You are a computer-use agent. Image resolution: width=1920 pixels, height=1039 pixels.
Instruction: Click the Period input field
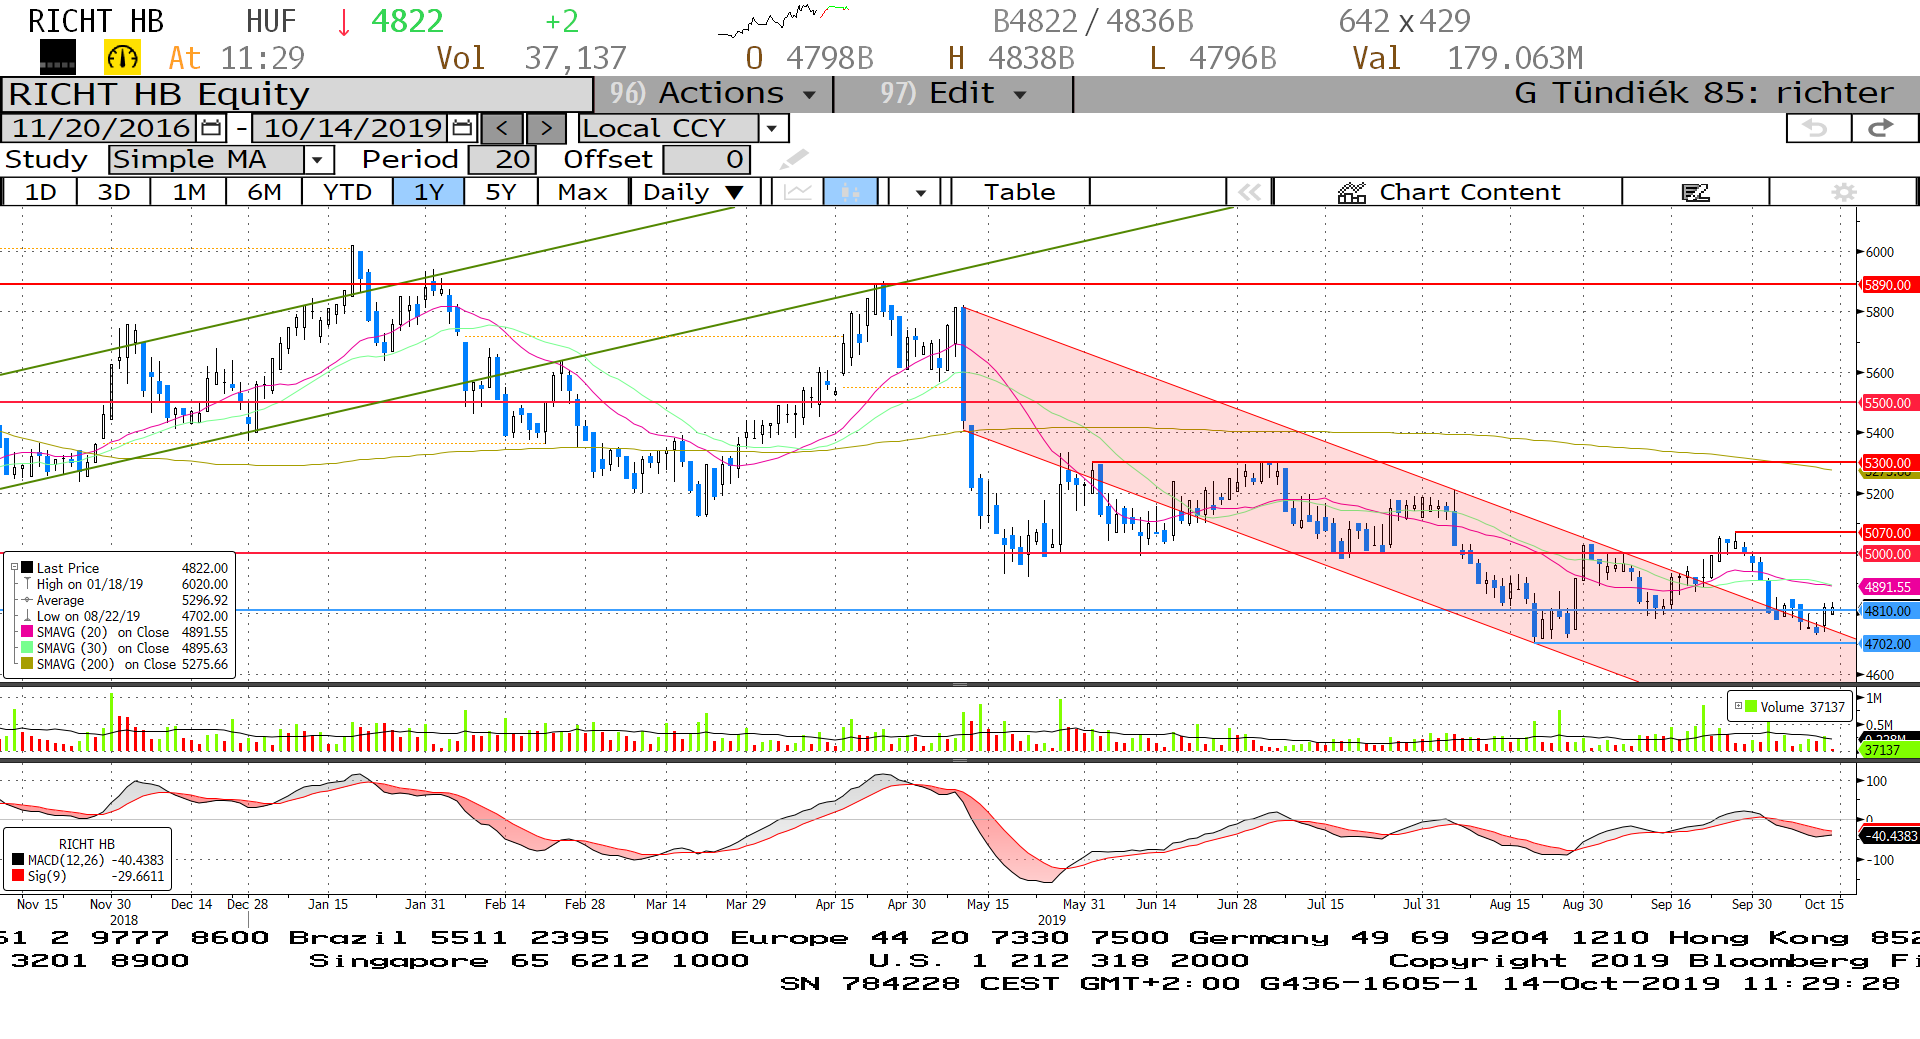[502, 160]
